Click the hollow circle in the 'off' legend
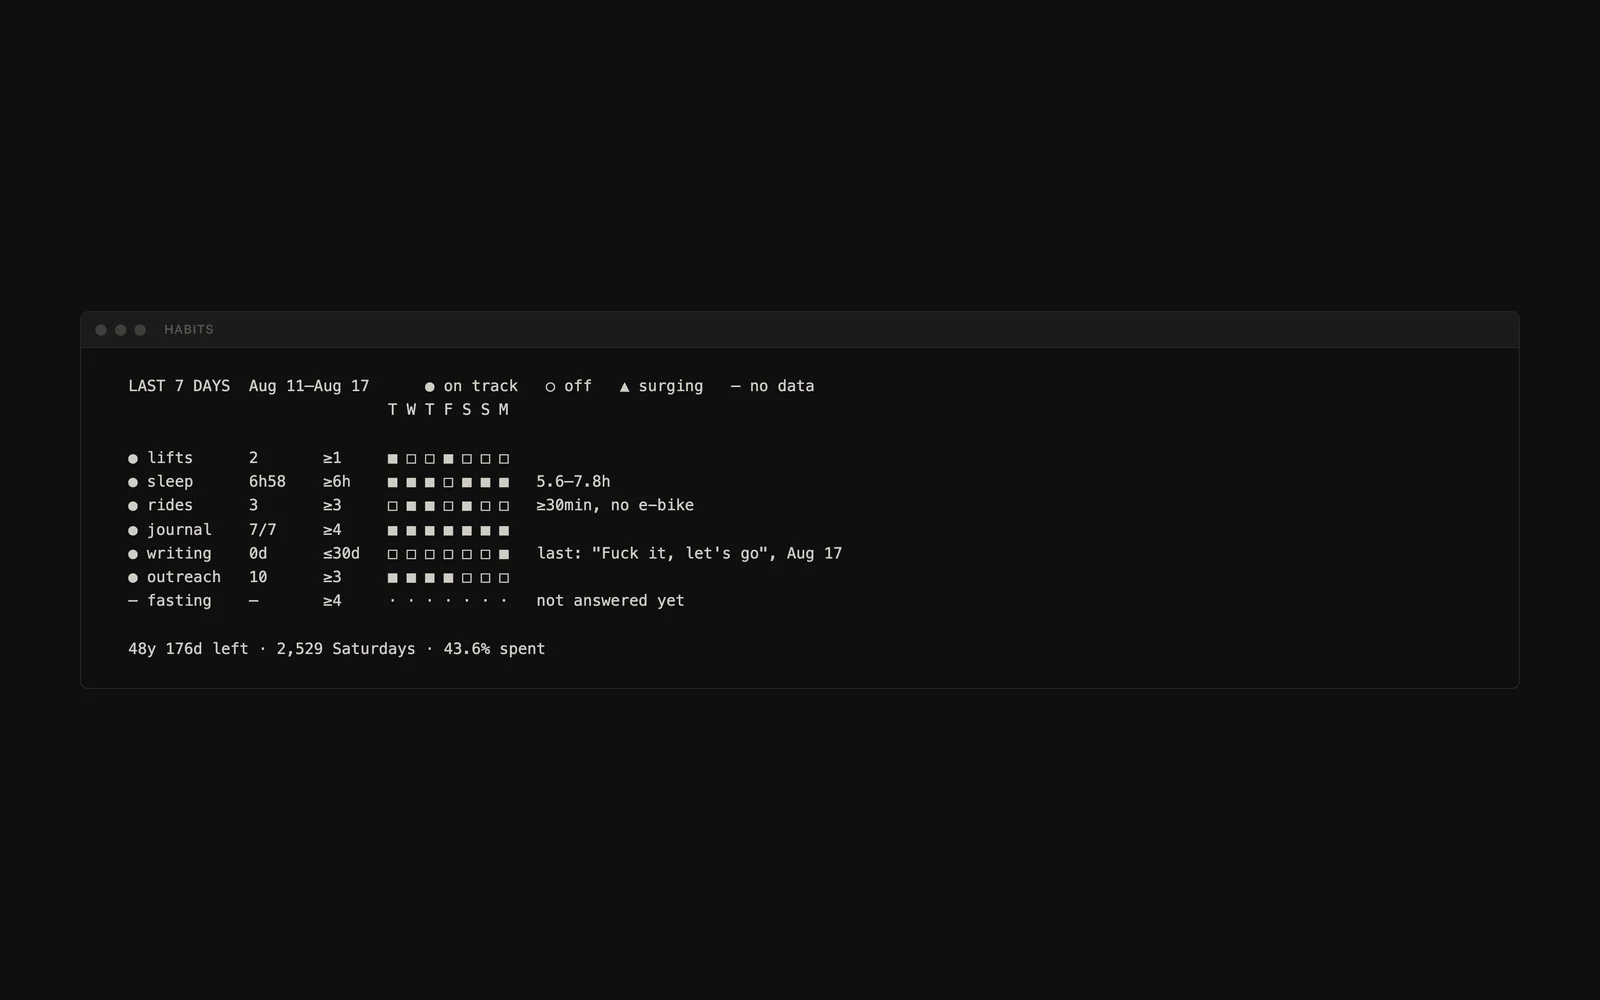The width and height of the screenshot is (1600, 1000). 550,387
